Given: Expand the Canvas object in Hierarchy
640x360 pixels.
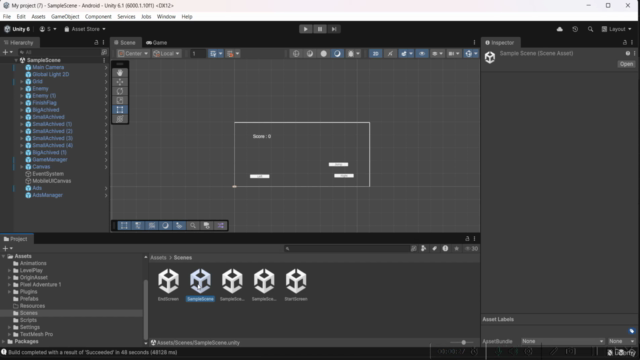Looking at the screenshot, I should coord(22,167).
